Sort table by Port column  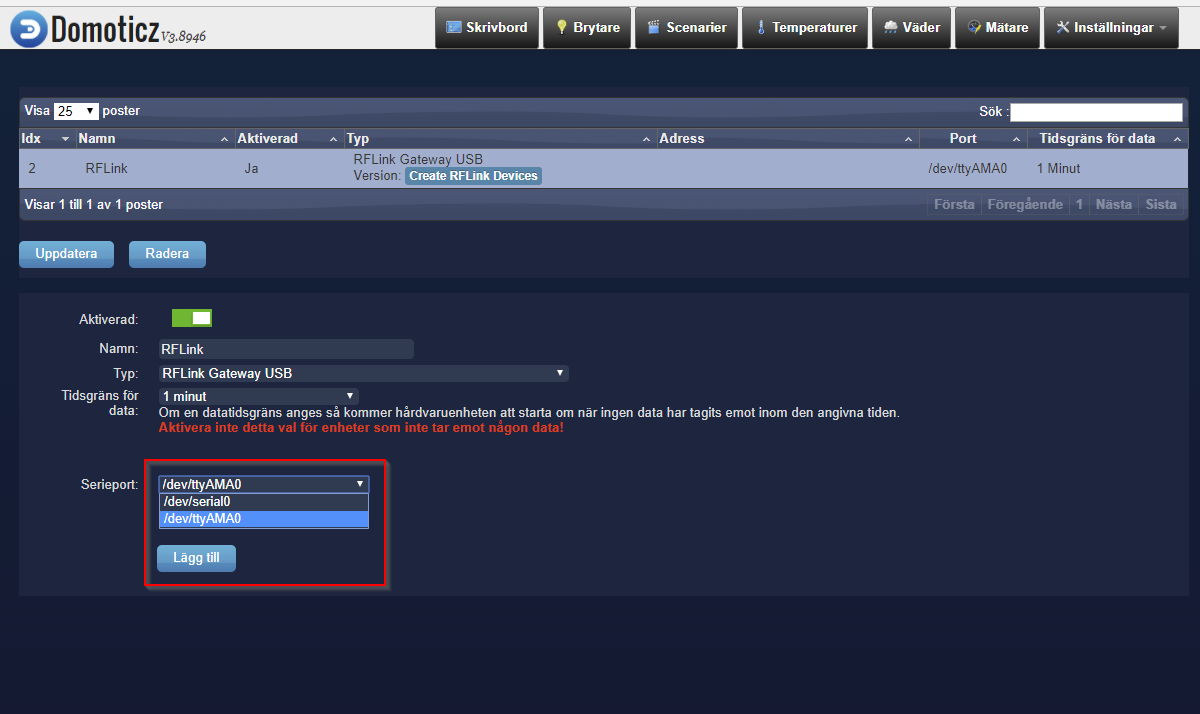pos(972,139)
